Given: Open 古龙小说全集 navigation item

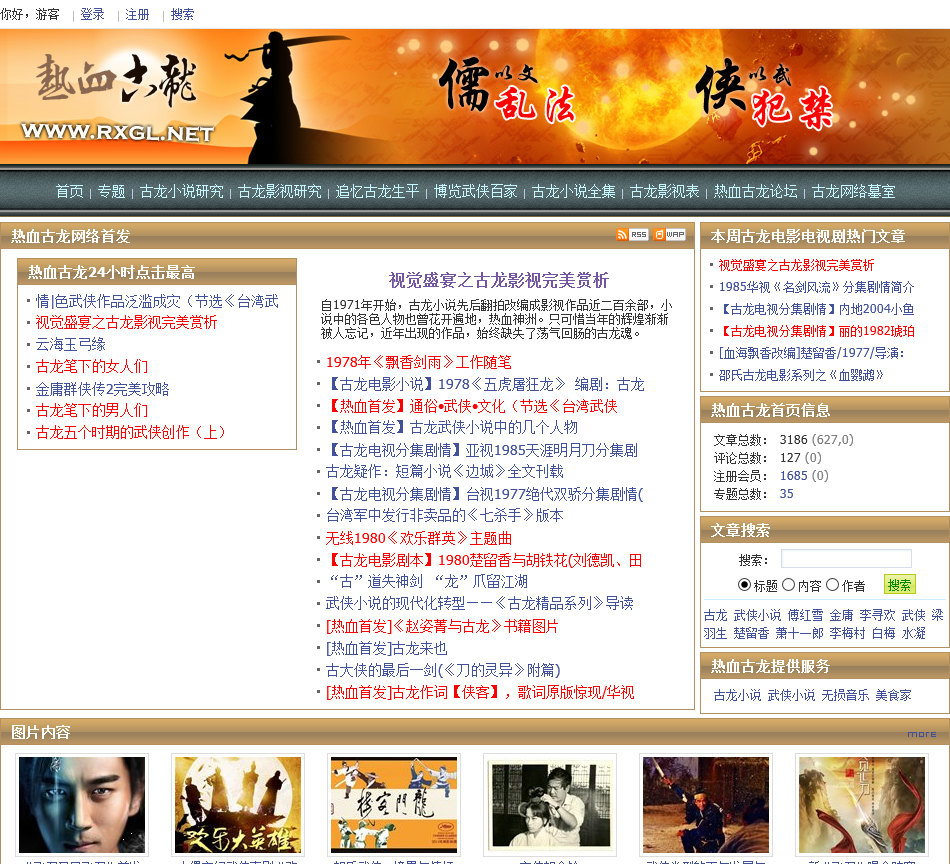Looking at the screenshot, I should [x=574, y=191].
